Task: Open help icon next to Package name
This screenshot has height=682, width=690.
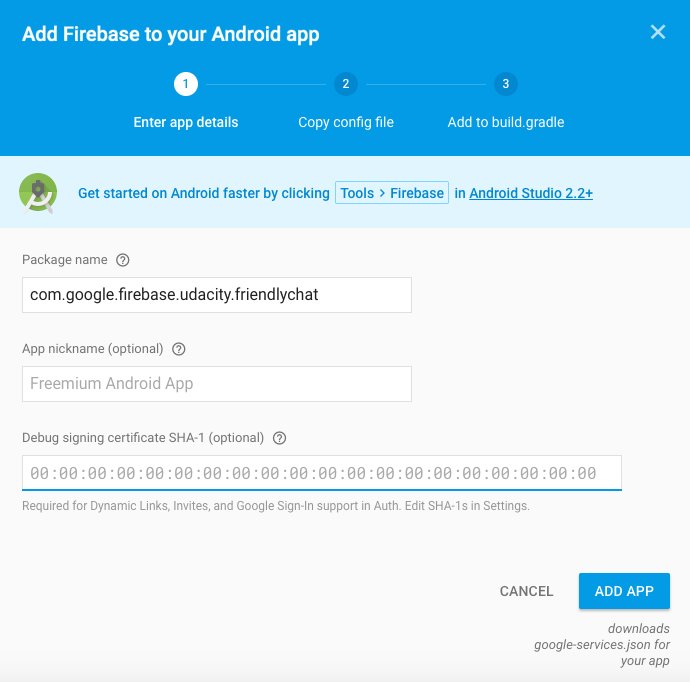Action: [x=123, y=260]
